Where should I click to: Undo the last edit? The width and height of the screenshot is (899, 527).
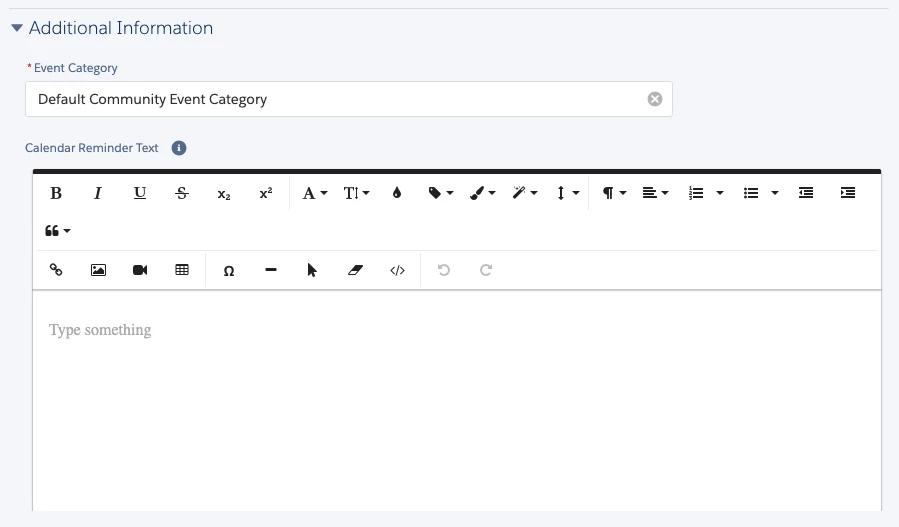[x=444, y=270]
